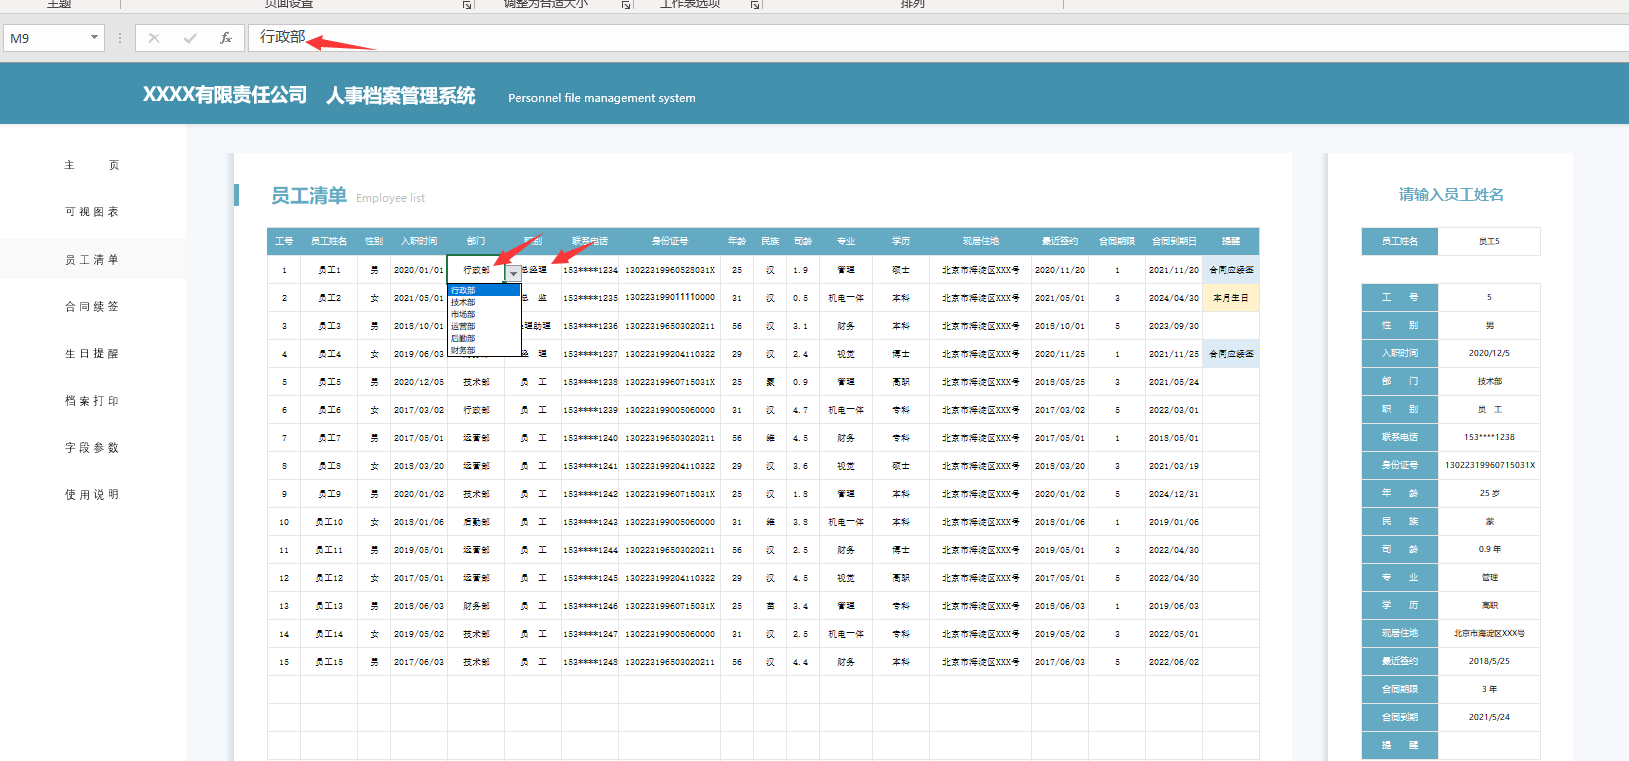Image resolution: width=1629 pixels, height=761 pixels.
Task: Click the formula bar containing 行政部
Action: (x=938, y=38)
